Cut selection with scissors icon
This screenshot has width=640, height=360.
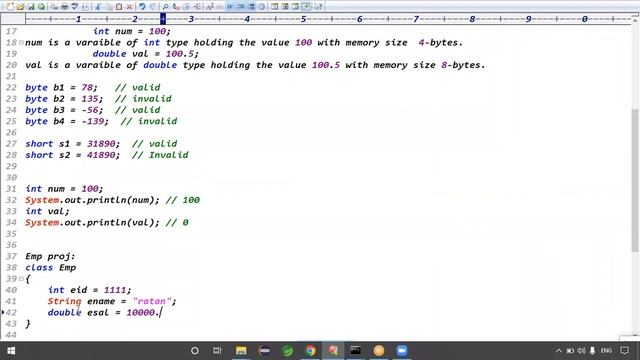click(97, 7)
